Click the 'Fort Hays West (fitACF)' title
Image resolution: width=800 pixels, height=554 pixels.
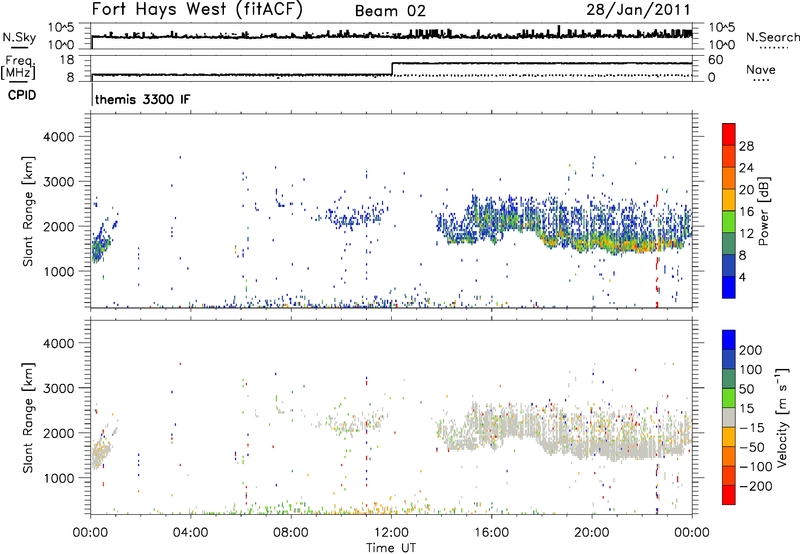[x=197, y=10]
